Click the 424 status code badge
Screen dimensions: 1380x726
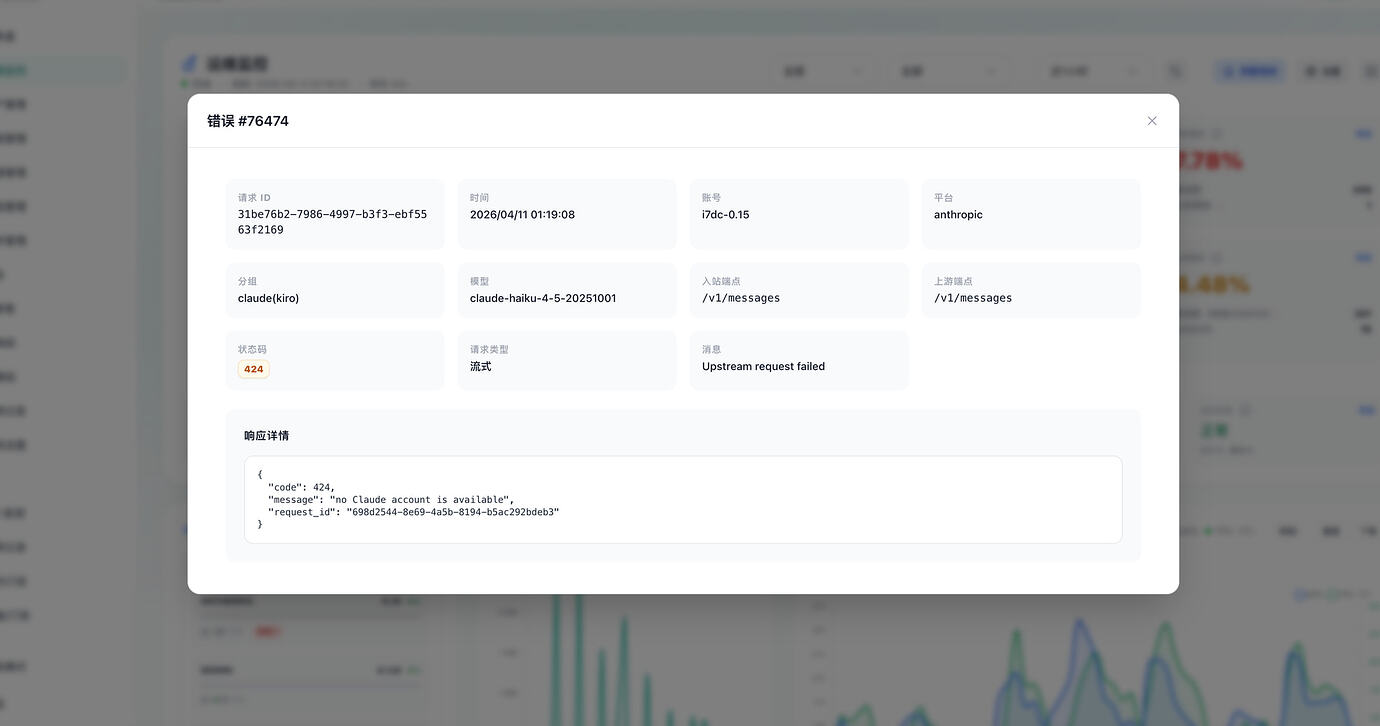pyautogui.click(x=254, y=369)
